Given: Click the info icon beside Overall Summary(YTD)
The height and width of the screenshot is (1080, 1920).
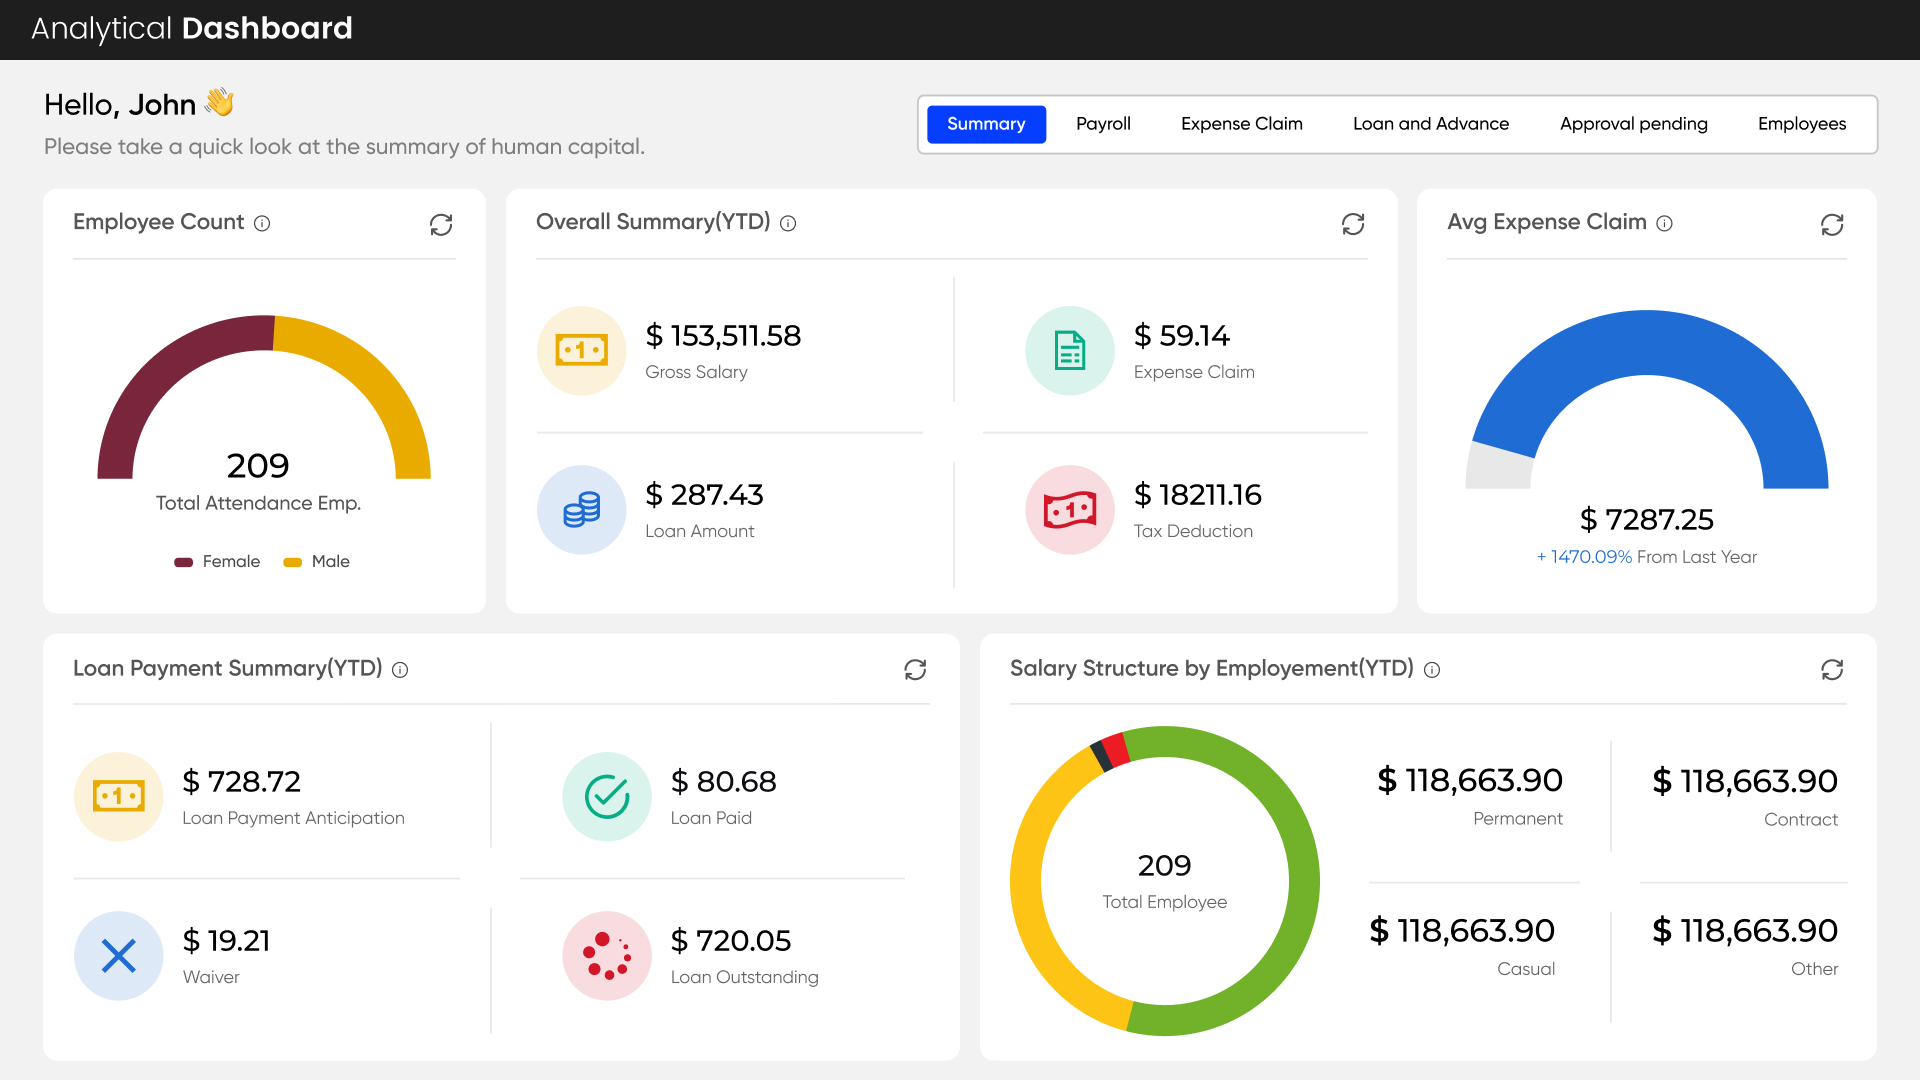Looking at the screenshot, I should coord(788,223).
